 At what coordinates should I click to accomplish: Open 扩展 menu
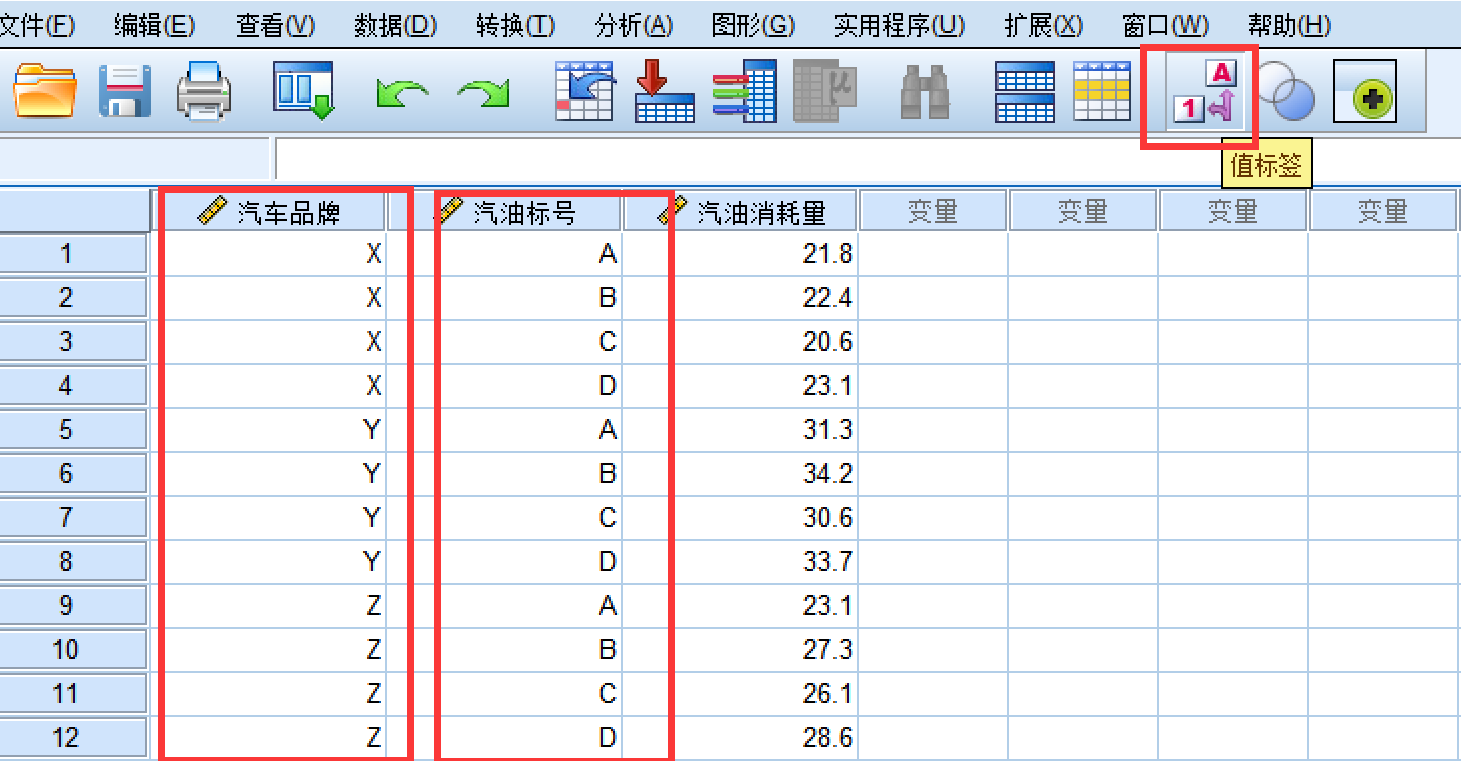pyautogui.click(x=1043, y=26)
